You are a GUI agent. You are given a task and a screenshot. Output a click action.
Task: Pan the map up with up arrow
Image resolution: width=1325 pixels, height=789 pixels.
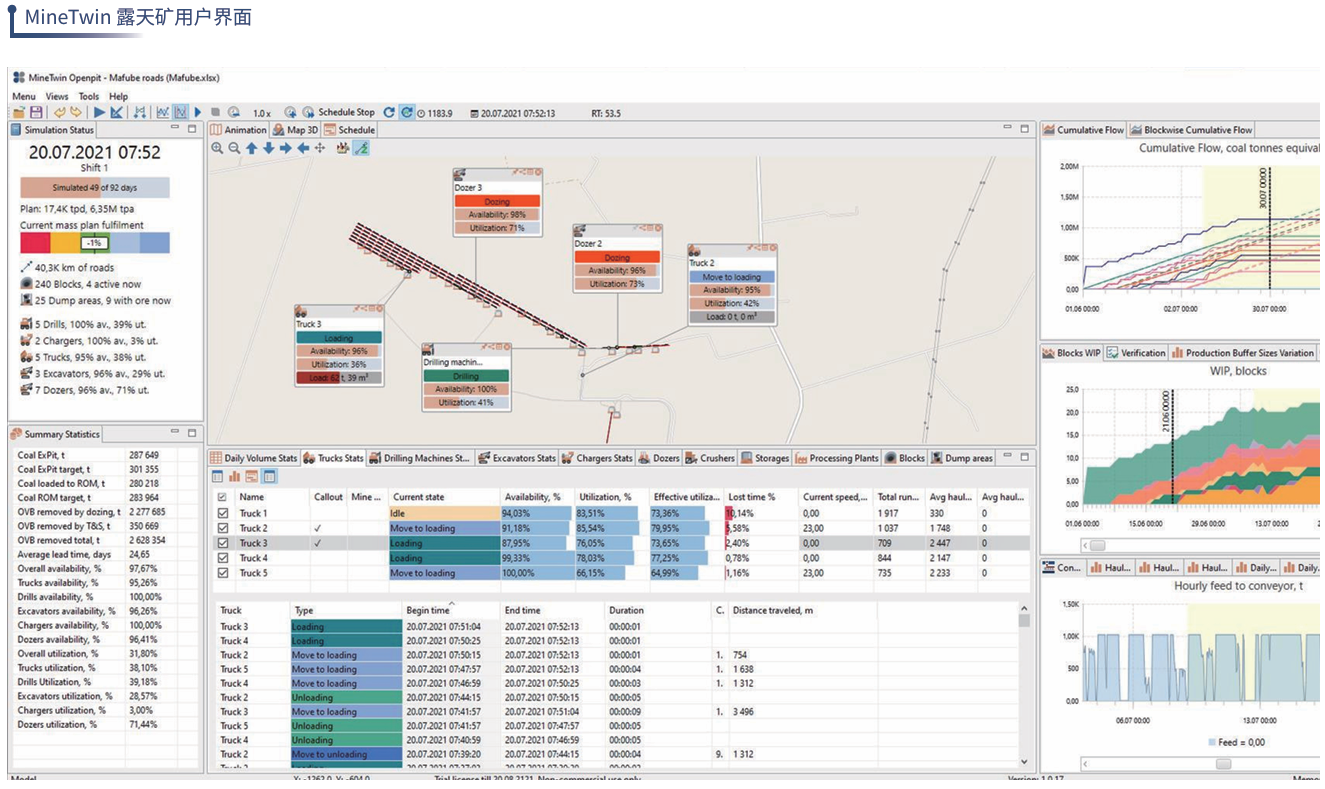coord(252,148)
